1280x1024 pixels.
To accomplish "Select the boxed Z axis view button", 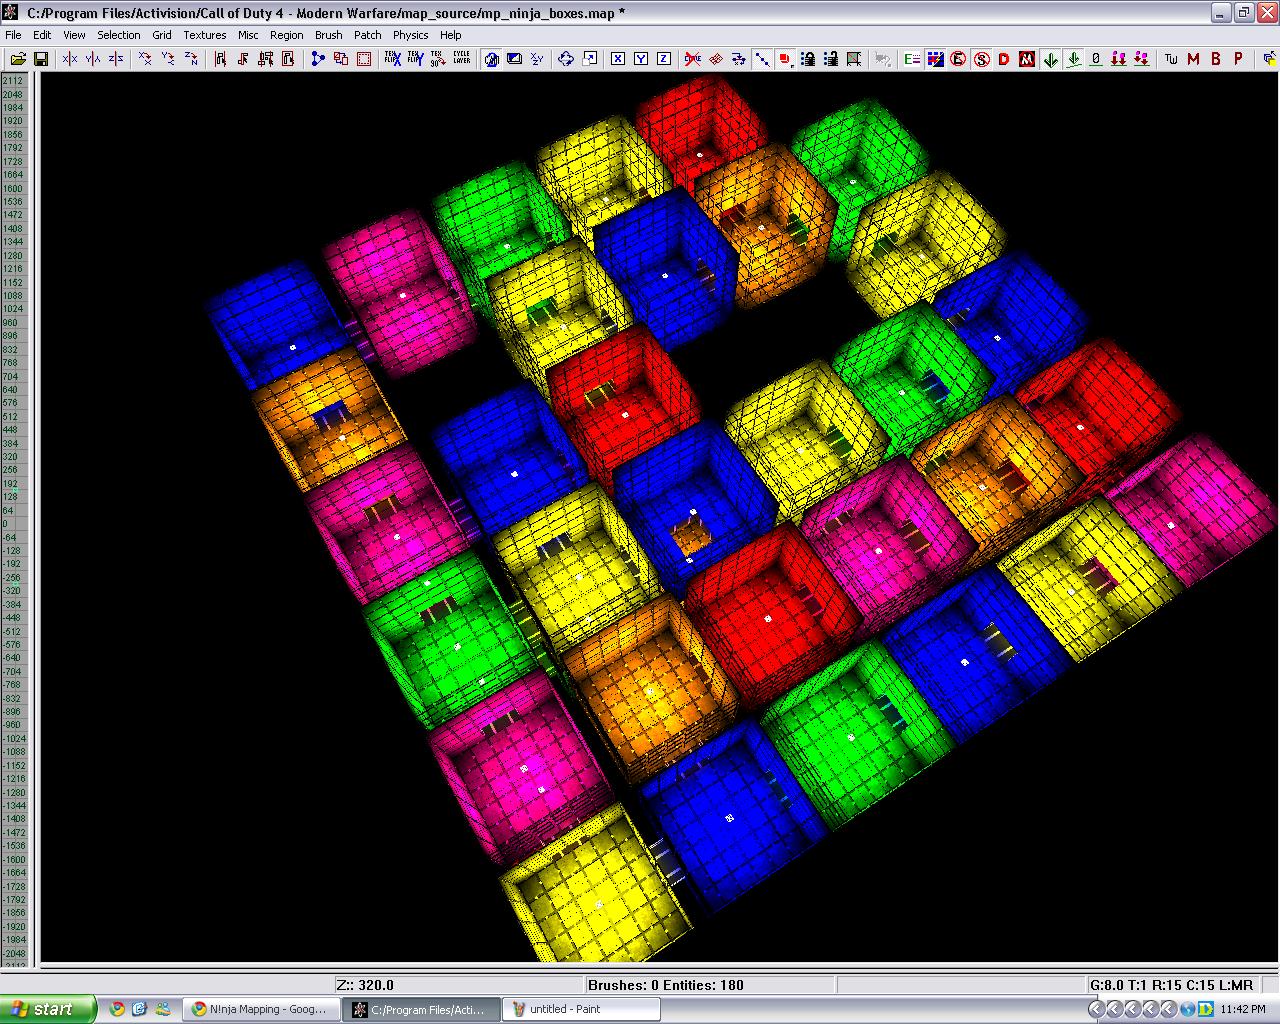I will pyautogui.click(x=663, y=59).
